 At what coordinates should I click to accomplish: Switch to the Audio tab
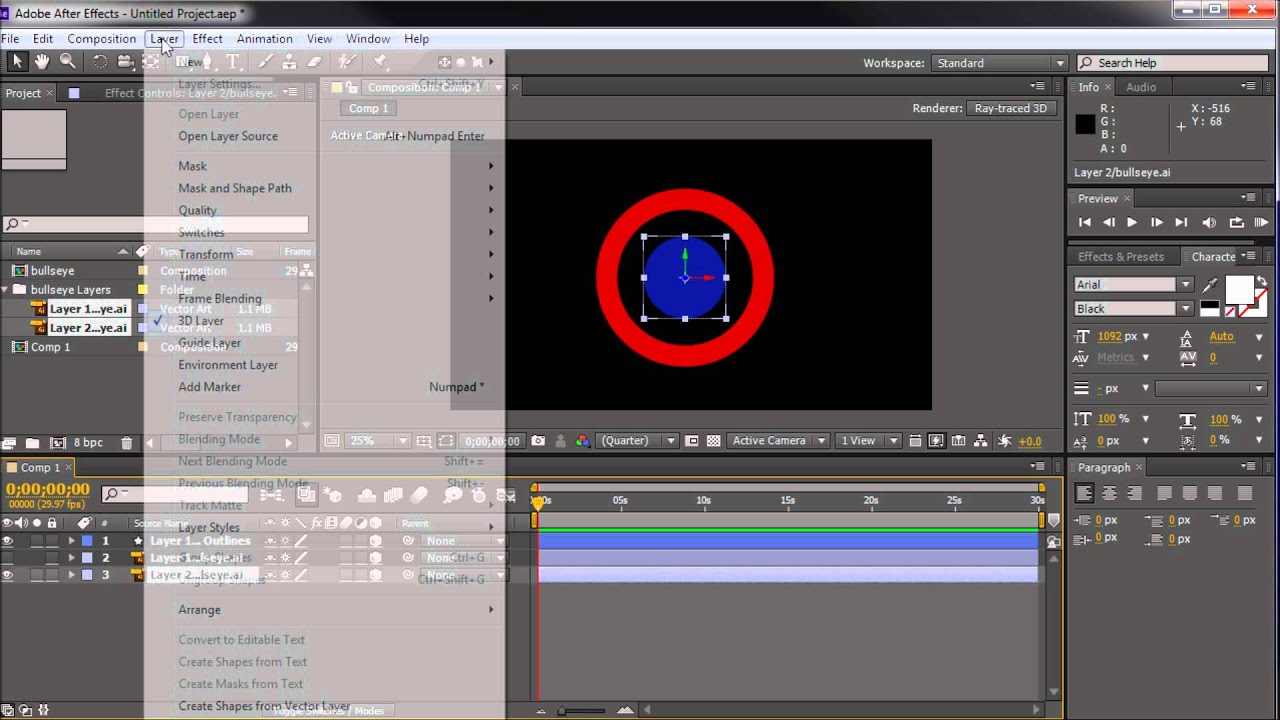click(x=1141, y=87)
